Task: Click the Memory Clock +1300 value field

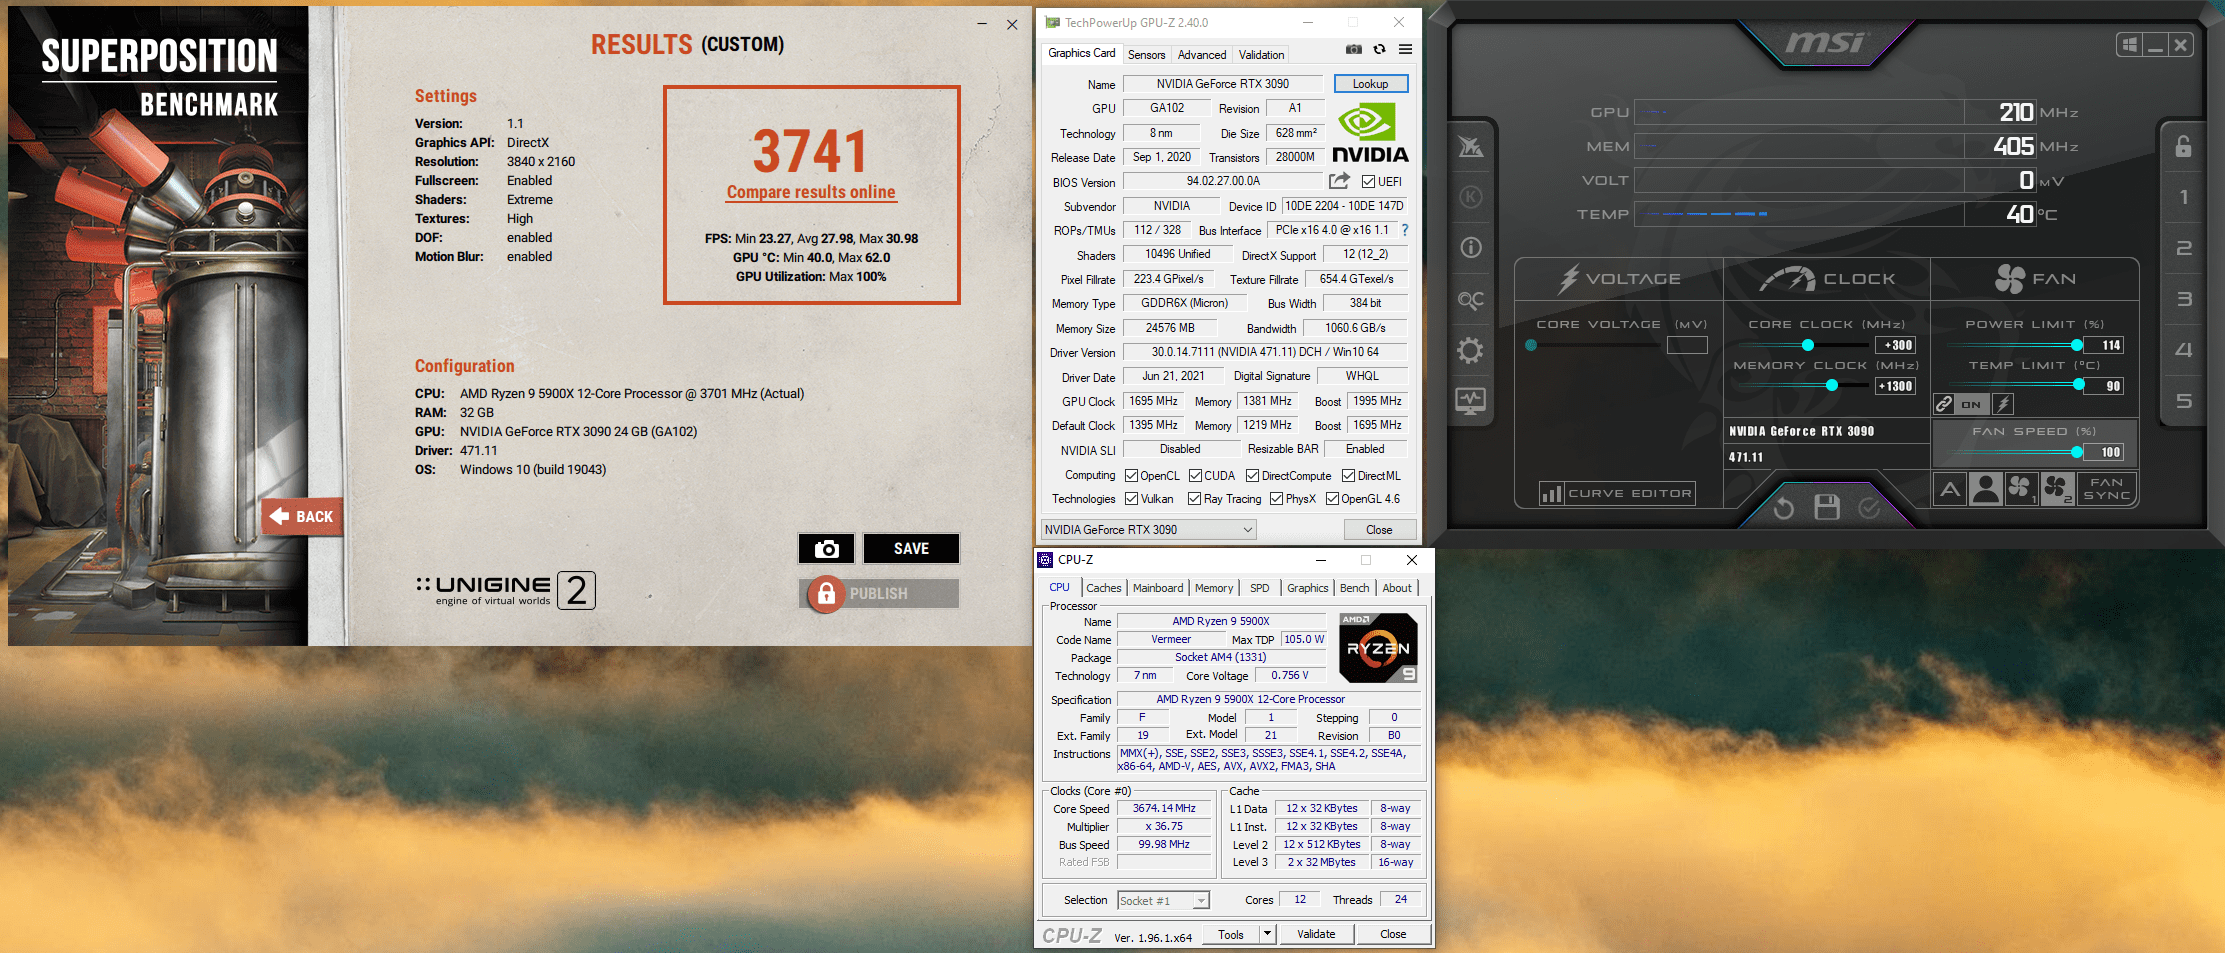Action: click(1895, 386)
